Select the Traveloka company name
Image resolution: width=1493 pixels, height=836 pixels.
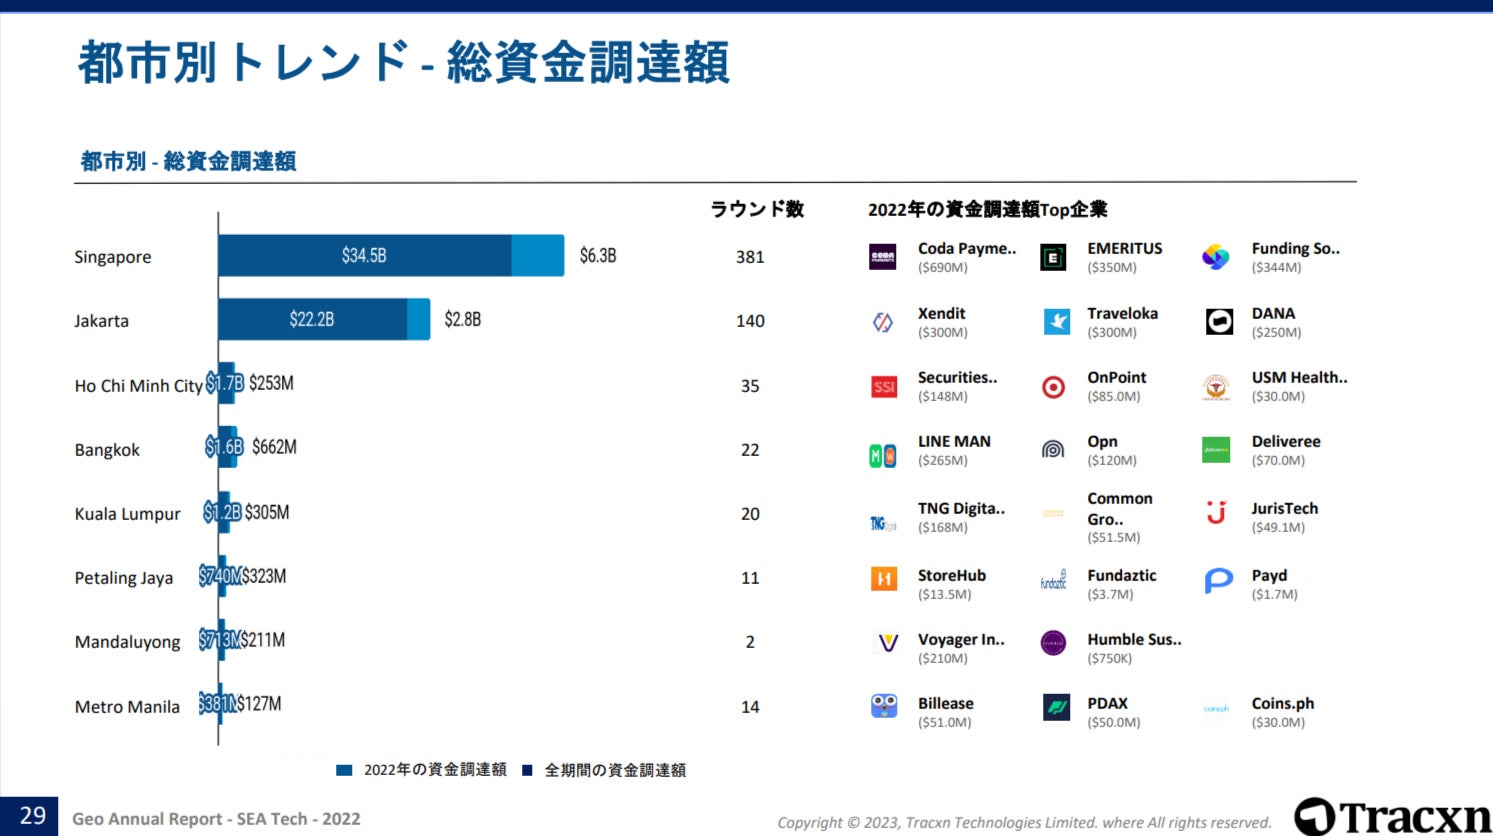1123,313
